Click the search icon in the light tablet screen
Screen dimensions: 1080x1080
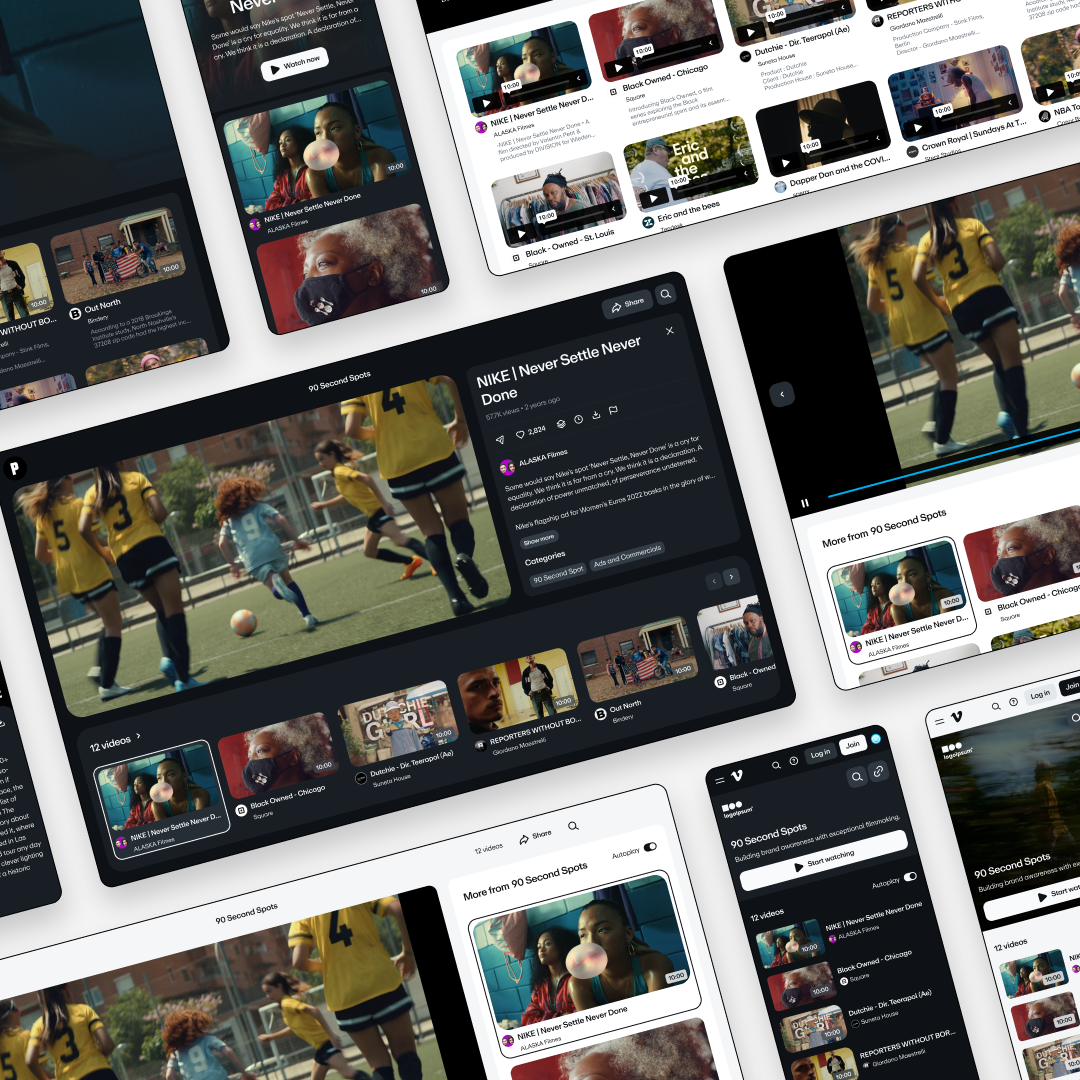point(573,826)
